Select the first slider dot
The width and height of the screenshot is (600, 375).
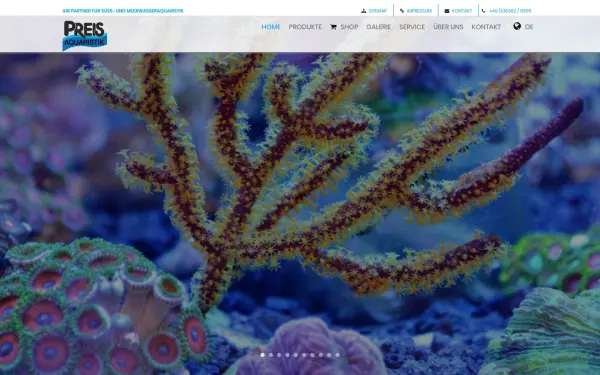pyautogui.click(x=262, y=355)
